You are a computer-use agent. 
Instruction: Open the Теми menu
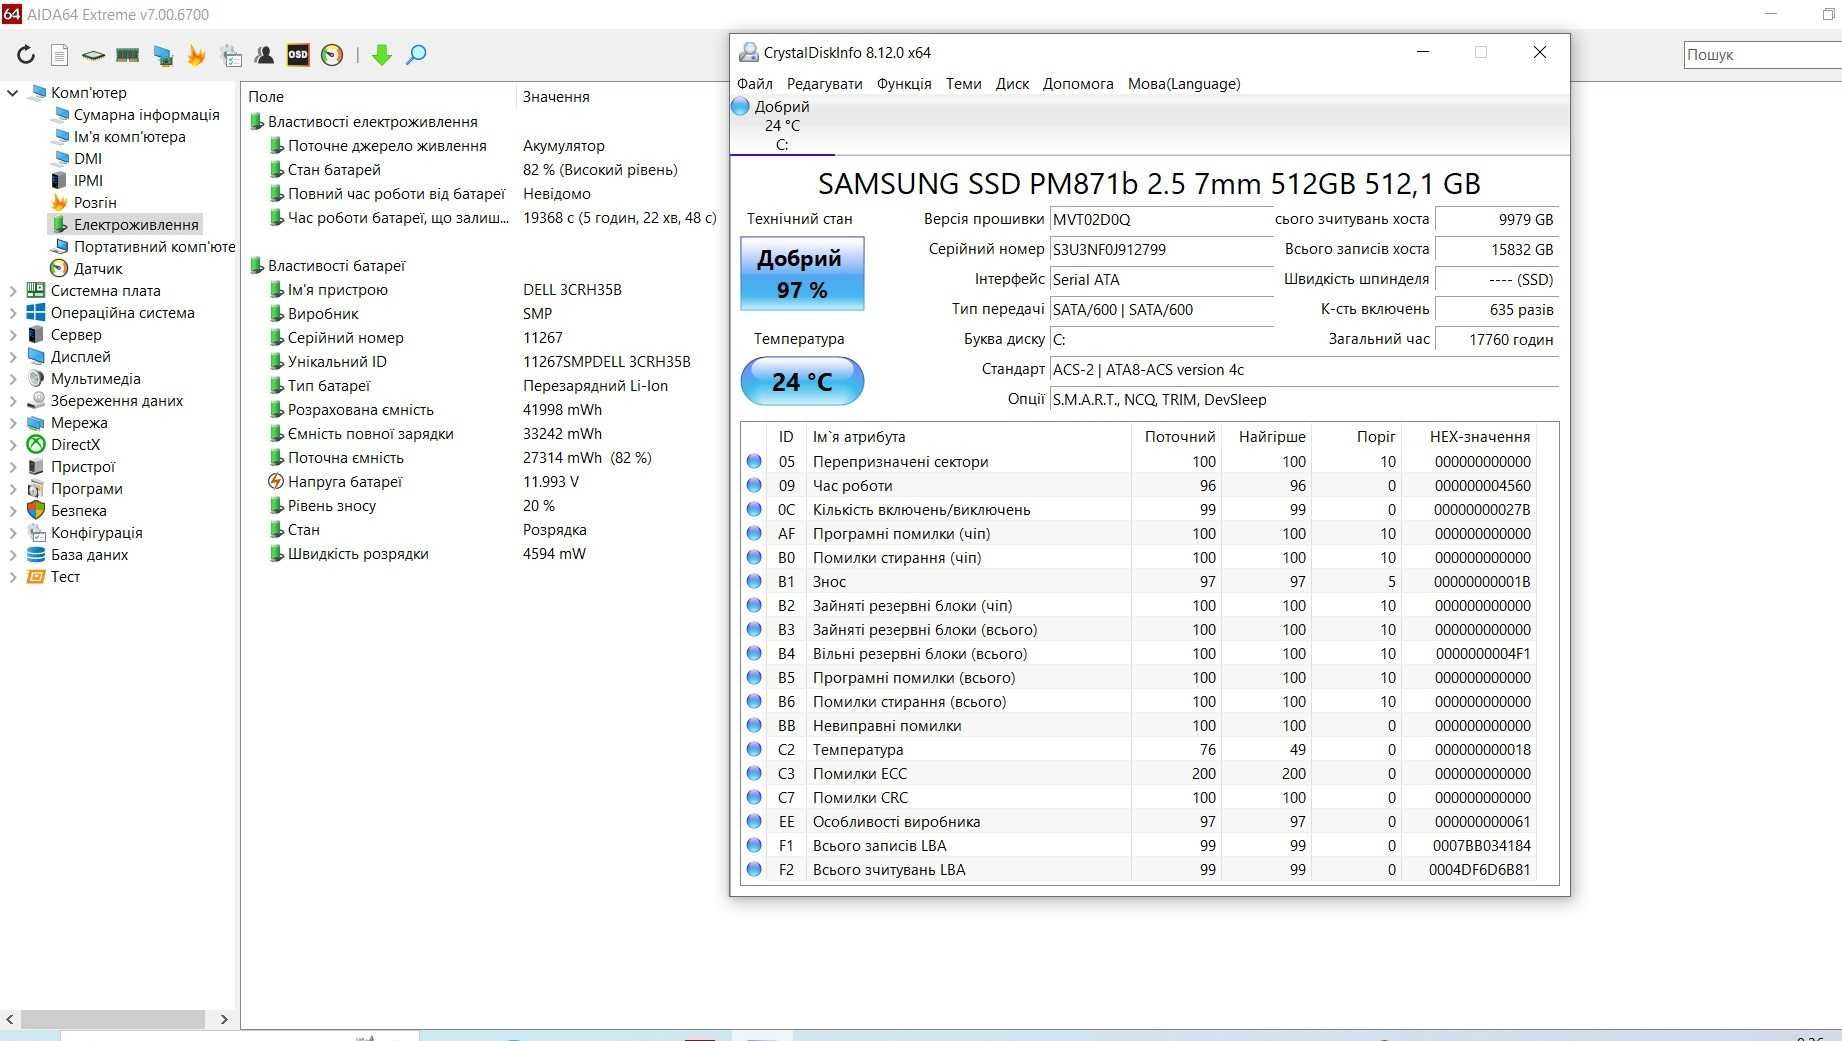pyautogui.click(x=964, y=84)
